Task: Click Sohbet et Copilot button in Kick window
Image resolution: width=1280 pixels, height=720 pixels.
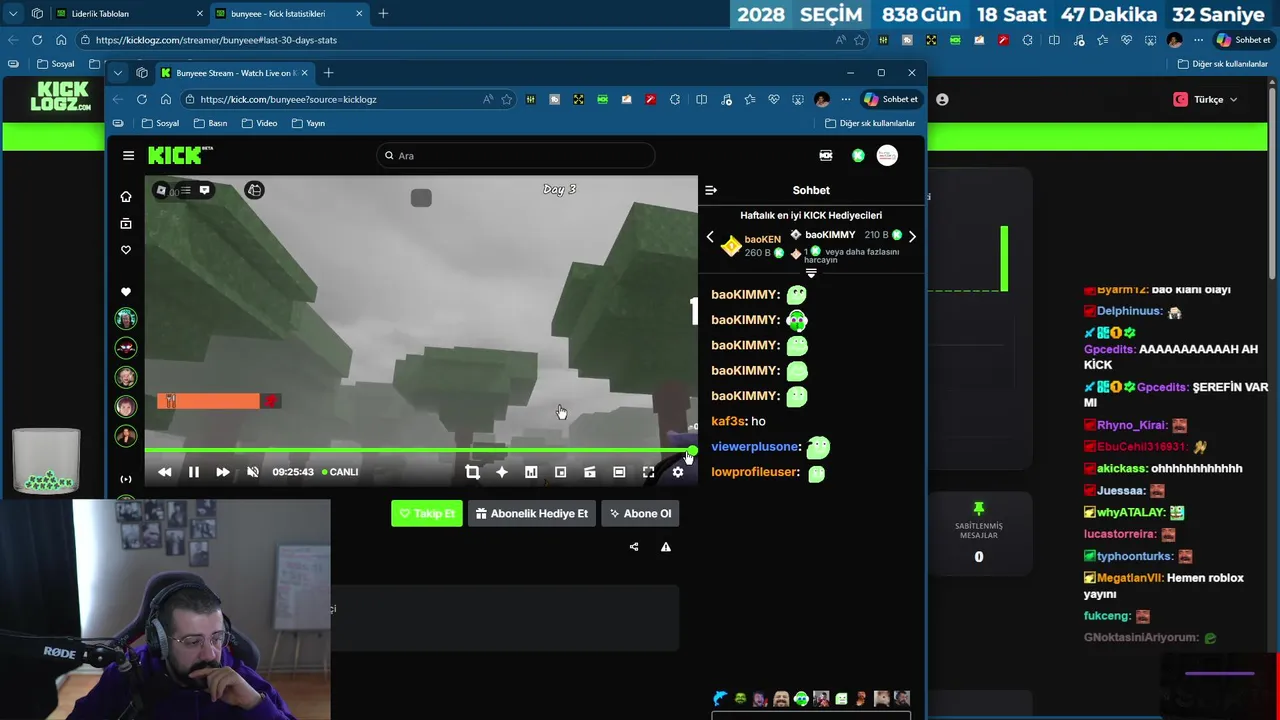Action: [x=890, y=99]
